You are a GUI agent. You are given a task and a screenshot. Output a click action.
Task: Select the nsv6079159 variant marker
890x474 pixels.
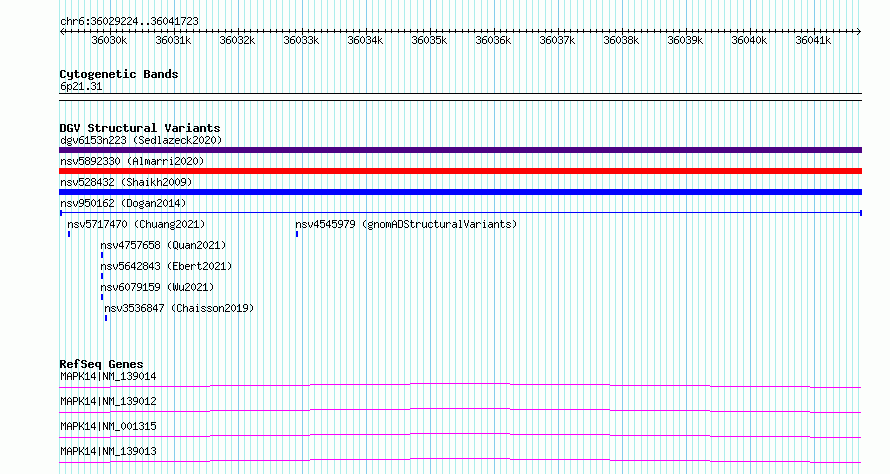tap(102, 297)
